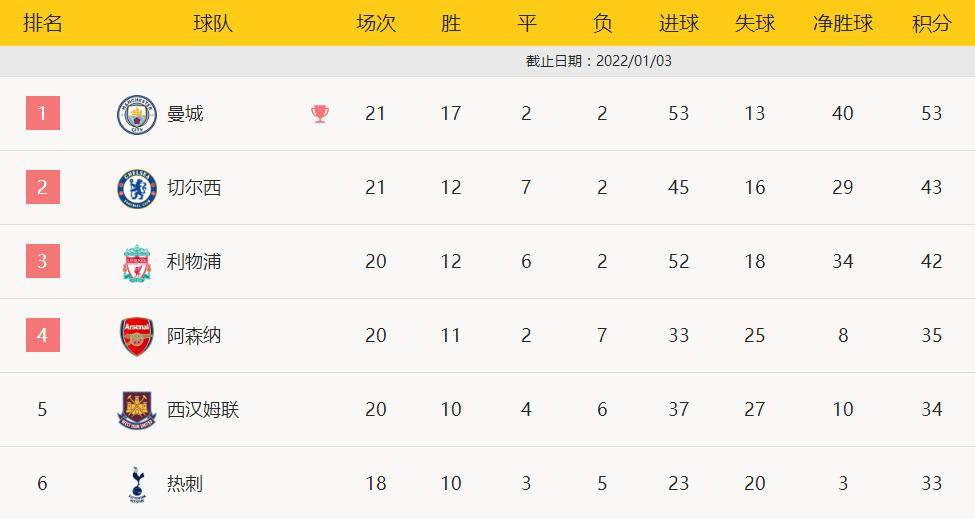Click the Liverpool club crest
The height and width of the screenshot is (519, 975).
pyautogui.click(x=137, y=262)
